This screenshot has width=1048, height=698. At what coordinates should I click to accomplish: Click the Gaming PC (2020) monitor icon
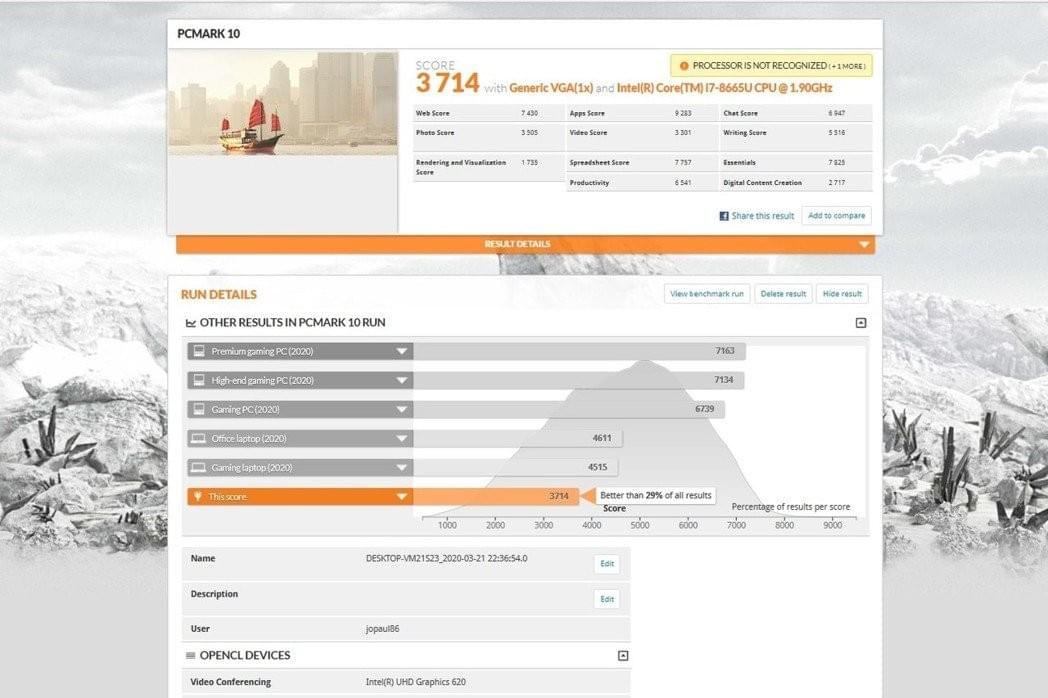[199, 409]
